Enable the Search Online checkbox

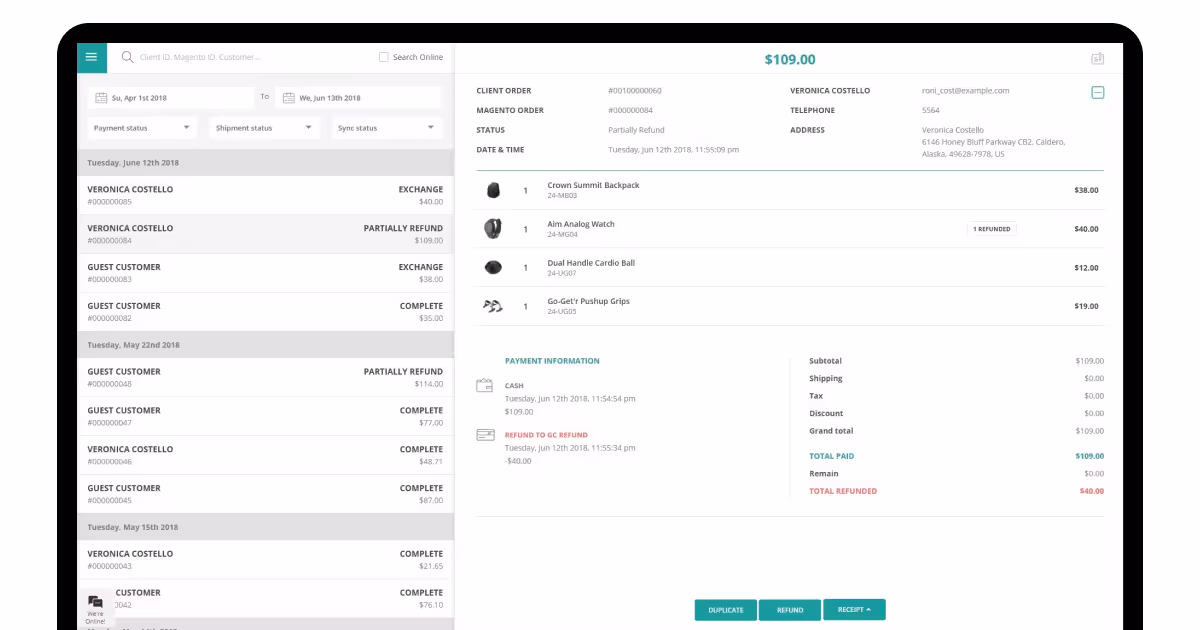click(384, 57)
